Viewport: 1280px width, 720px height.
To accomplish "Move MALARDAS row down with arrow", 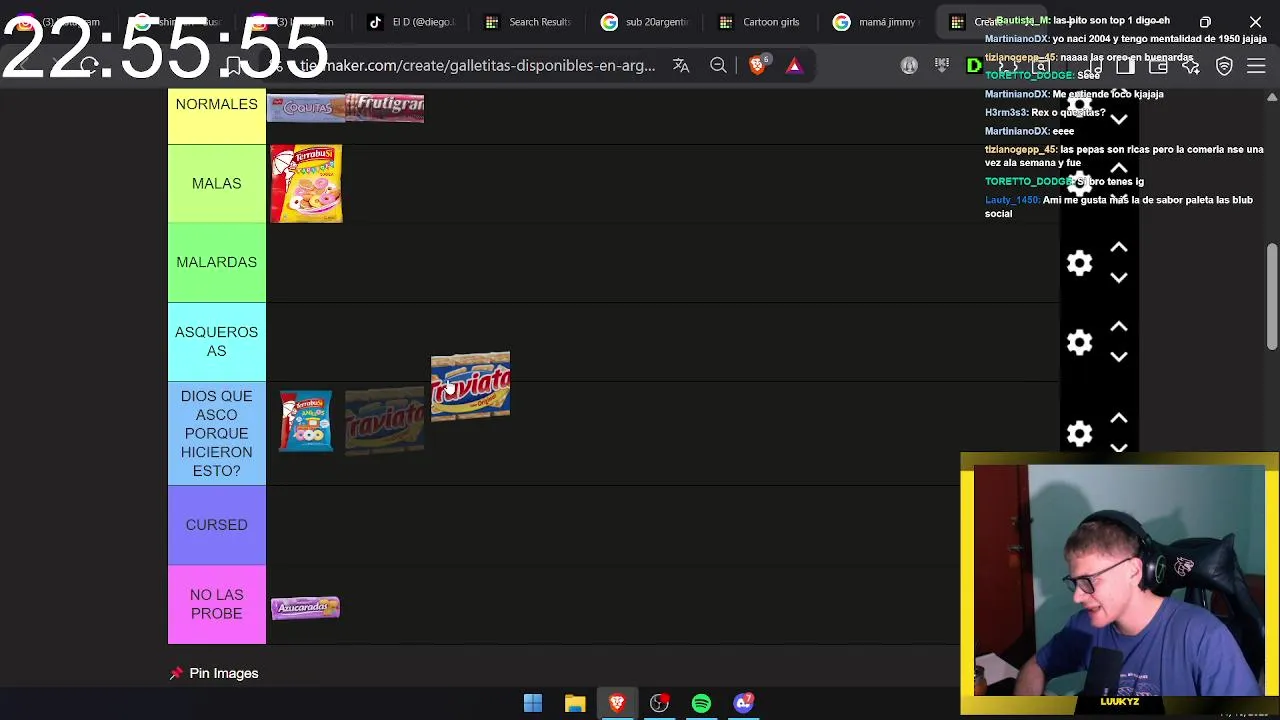I will click(x=1119, y=277).
